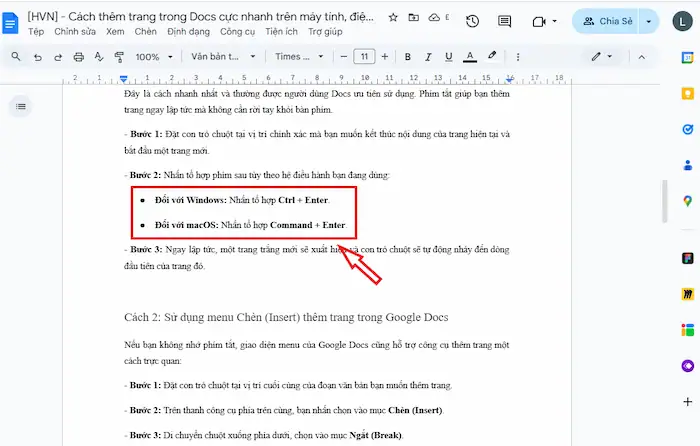Viewport: 700px width, 446px height.
Task: Open version history clock icon
Action: point(472,21)
